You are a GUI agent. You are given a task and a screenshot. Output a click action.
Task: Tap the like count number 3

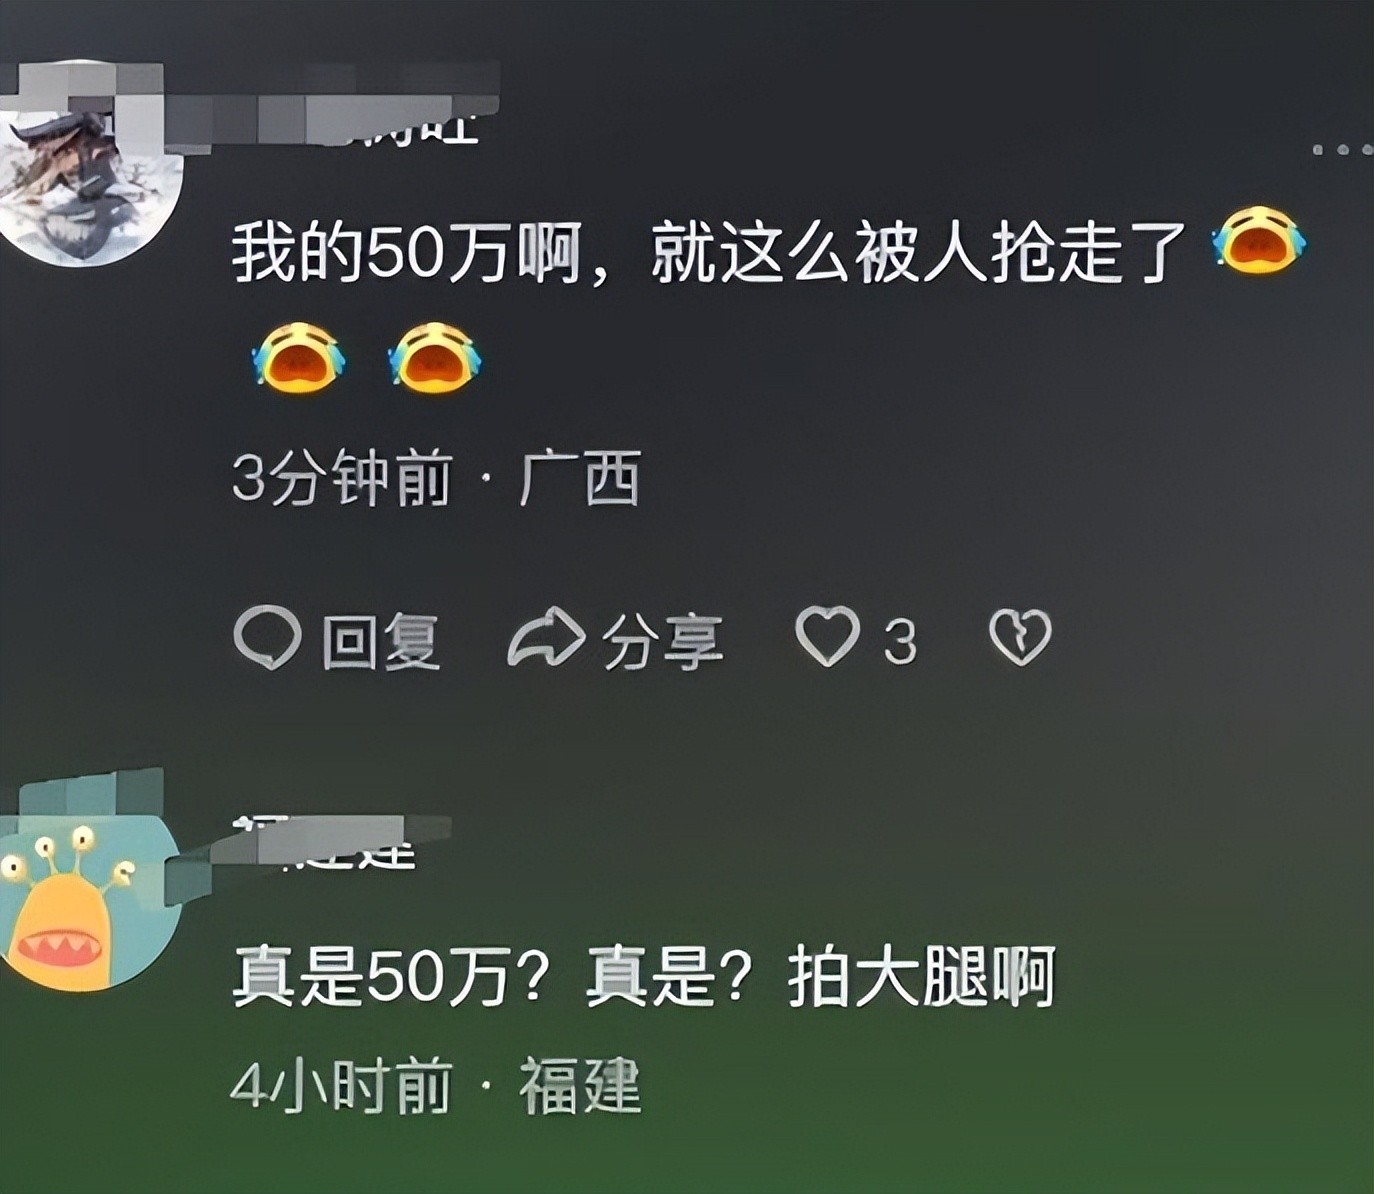click(x=900, y=641)
